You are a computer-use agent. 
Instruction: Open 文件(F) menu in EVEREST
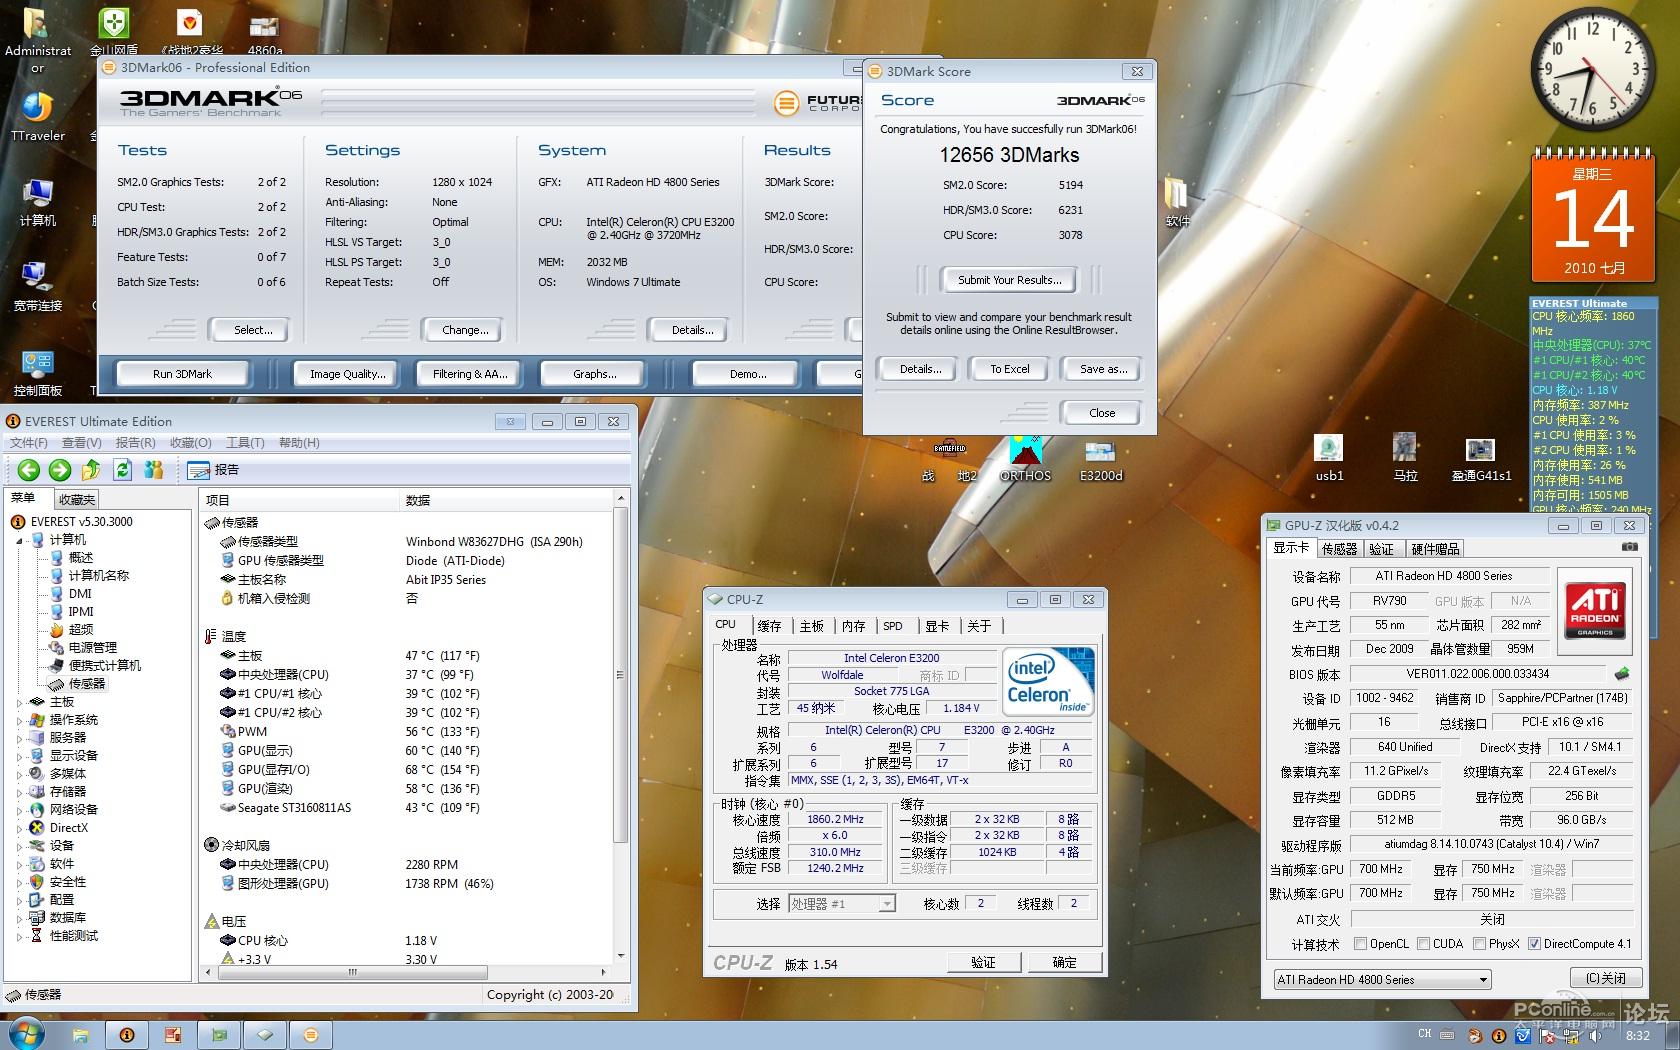click(28, 443)
